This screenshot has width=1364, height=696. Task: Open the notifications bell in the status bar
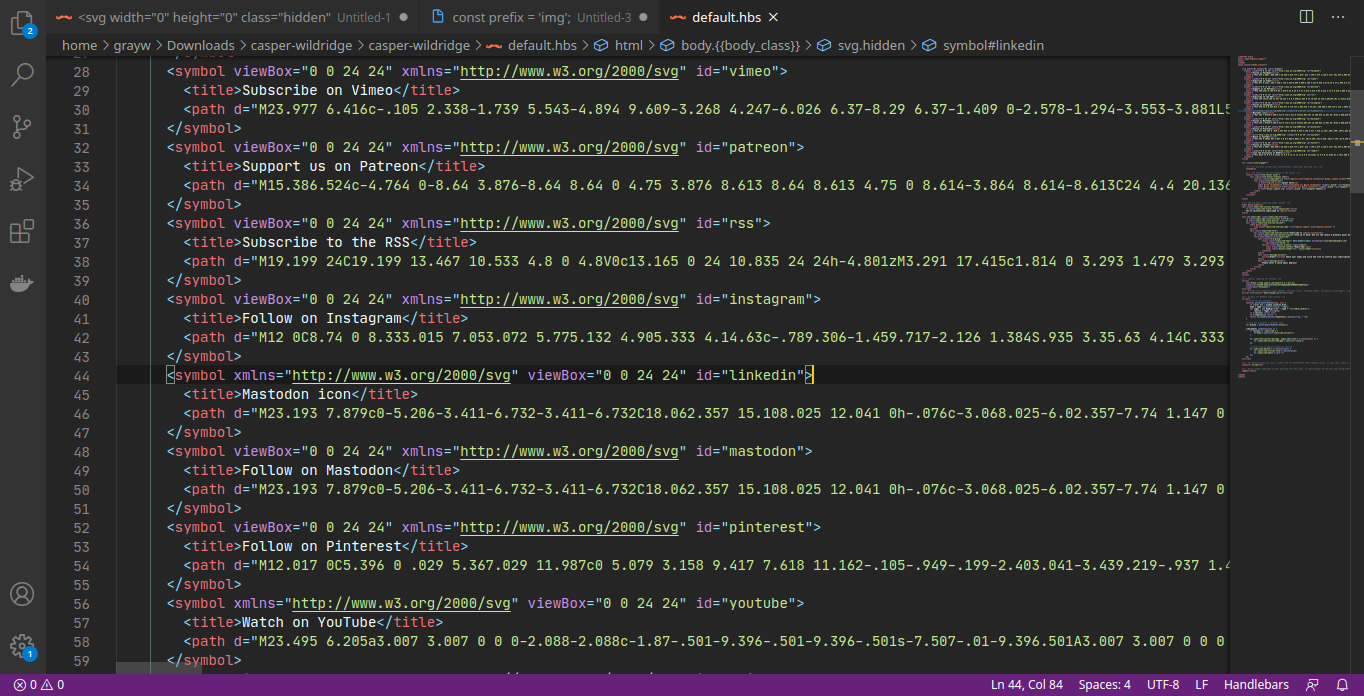tap(1340, 685)
